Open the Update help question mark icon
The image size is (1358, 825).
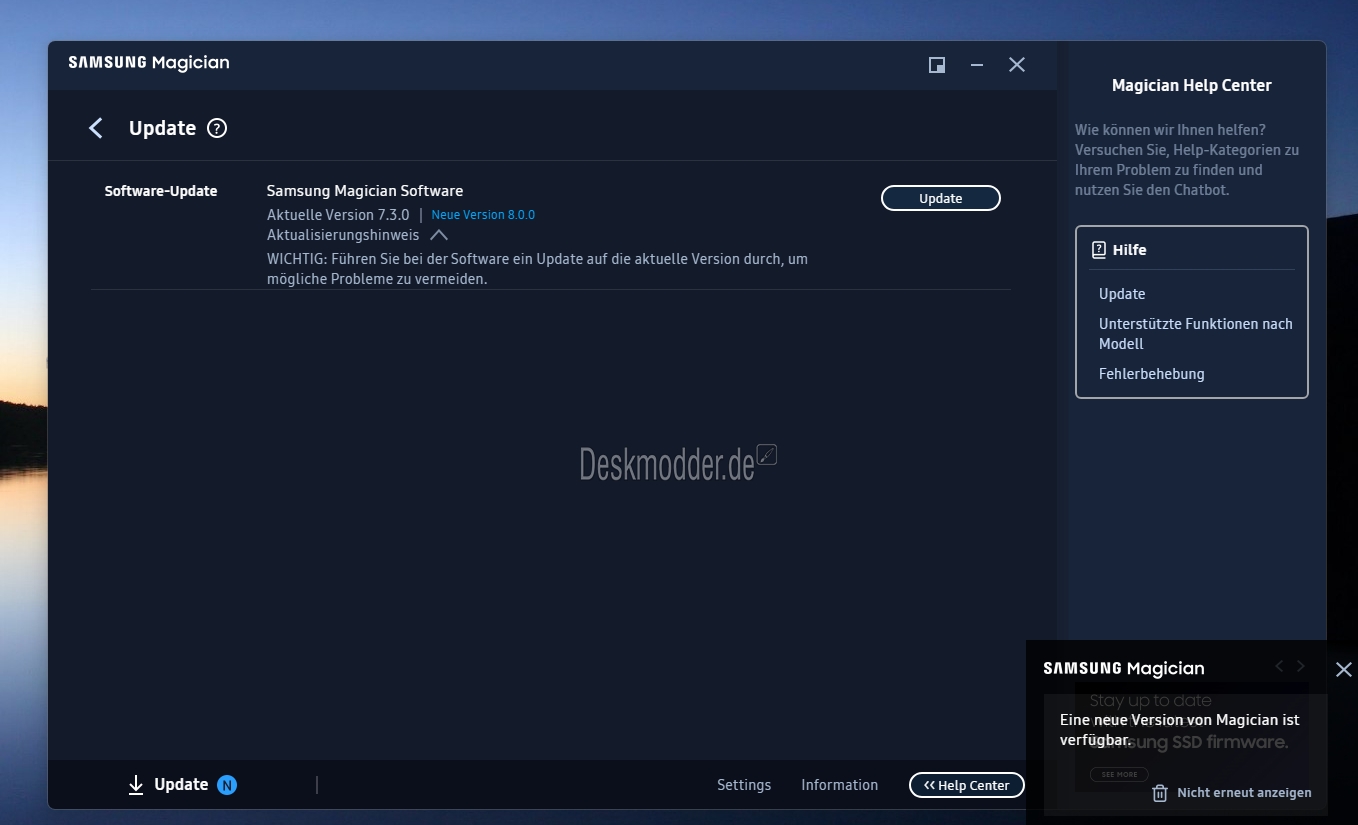217,128
